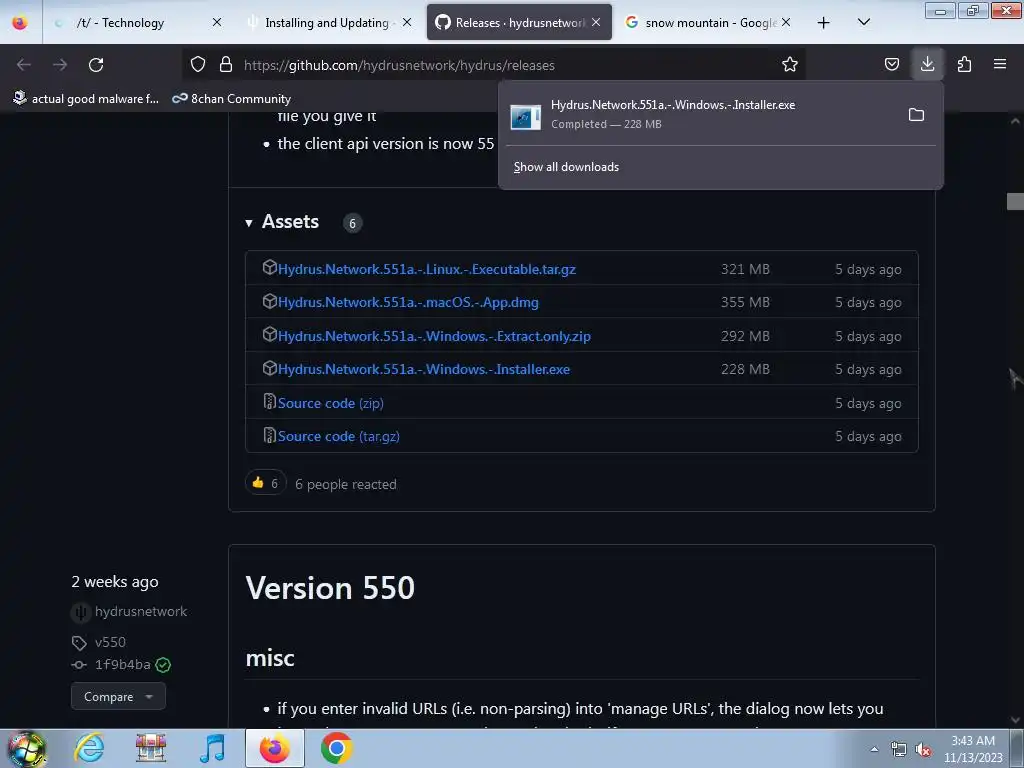Click the page vertical scrollbar thumb
Screen dimensions: 1024x768
[x=1015, y=201]
